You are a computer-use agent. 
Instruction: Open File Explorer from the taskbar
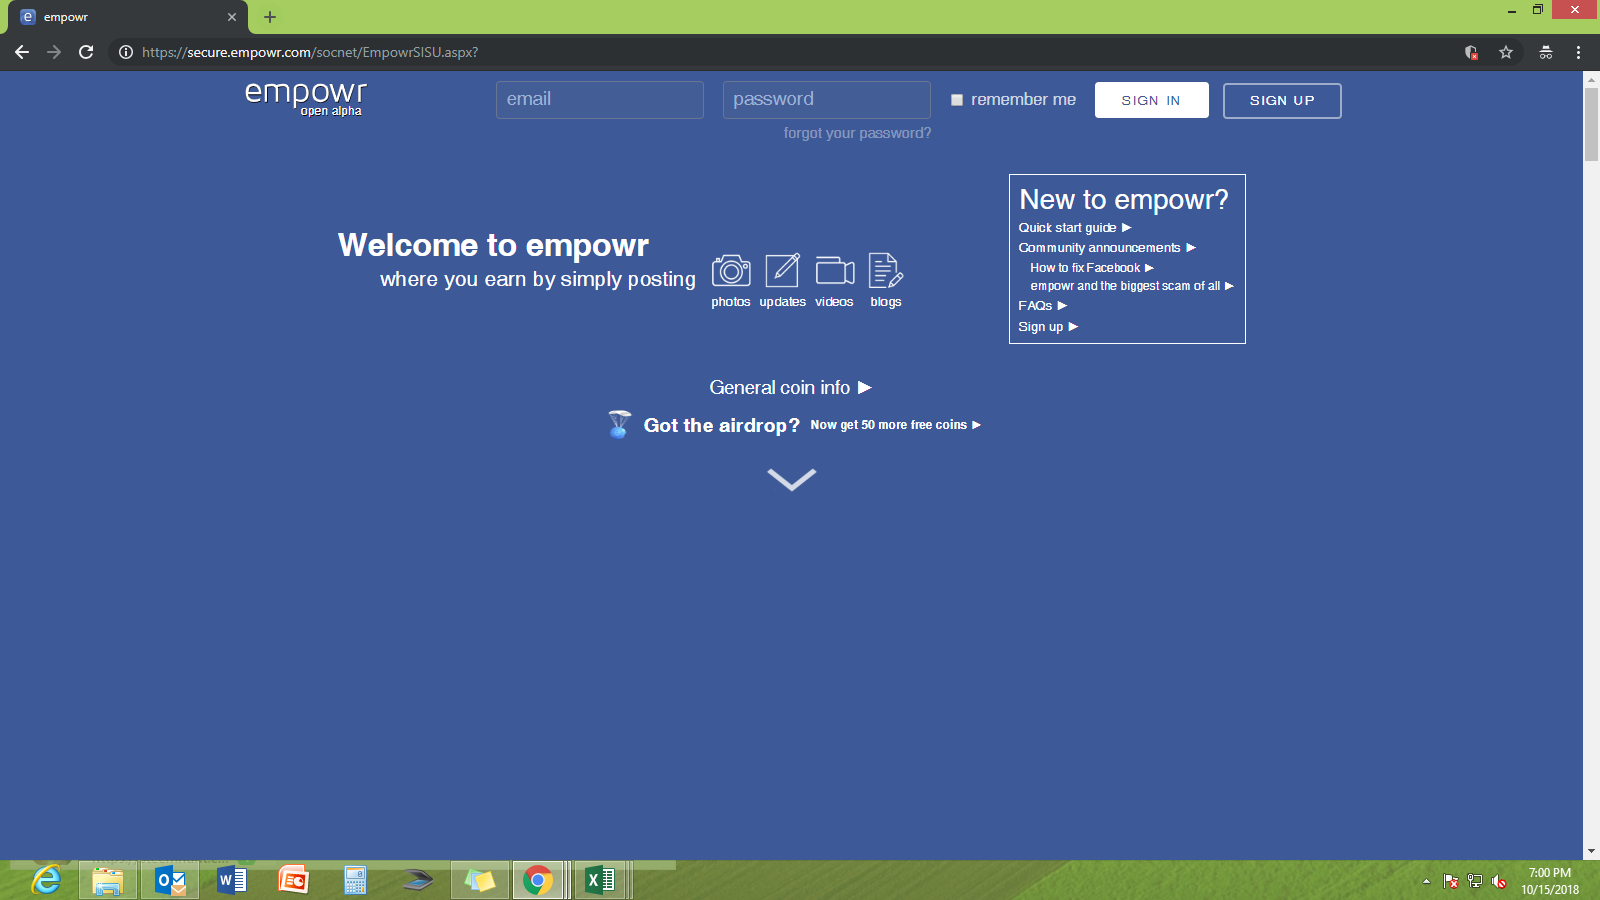108,880
